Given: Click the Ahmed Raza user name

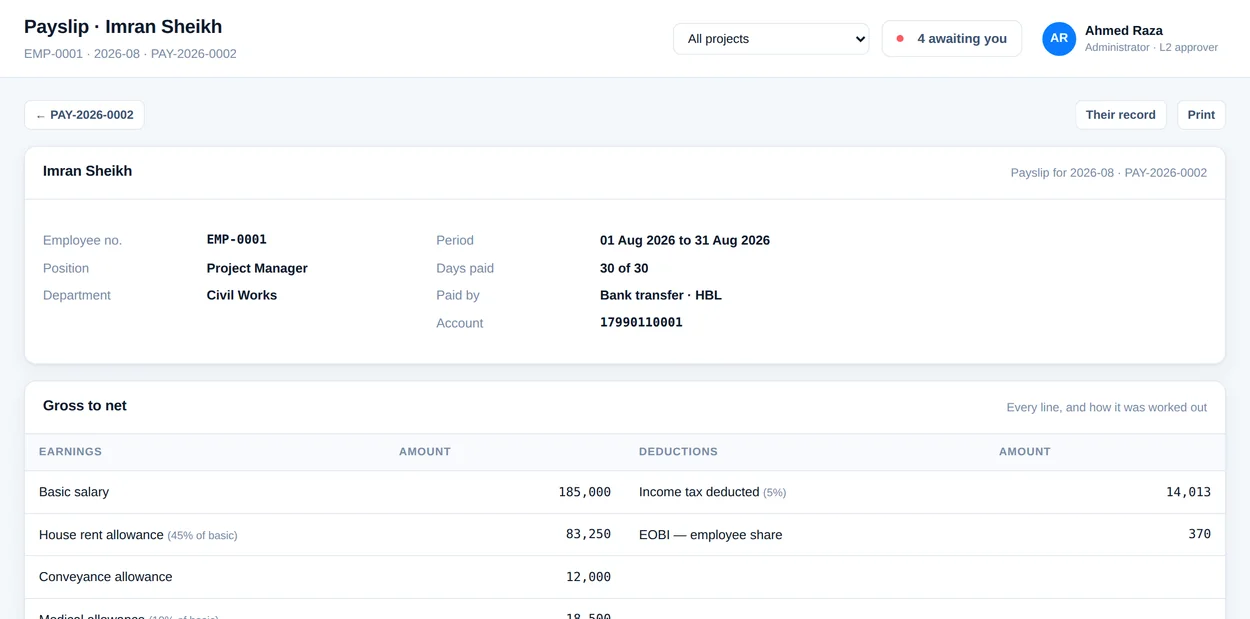Looking at the screenshot, I should coord(1124,31).
